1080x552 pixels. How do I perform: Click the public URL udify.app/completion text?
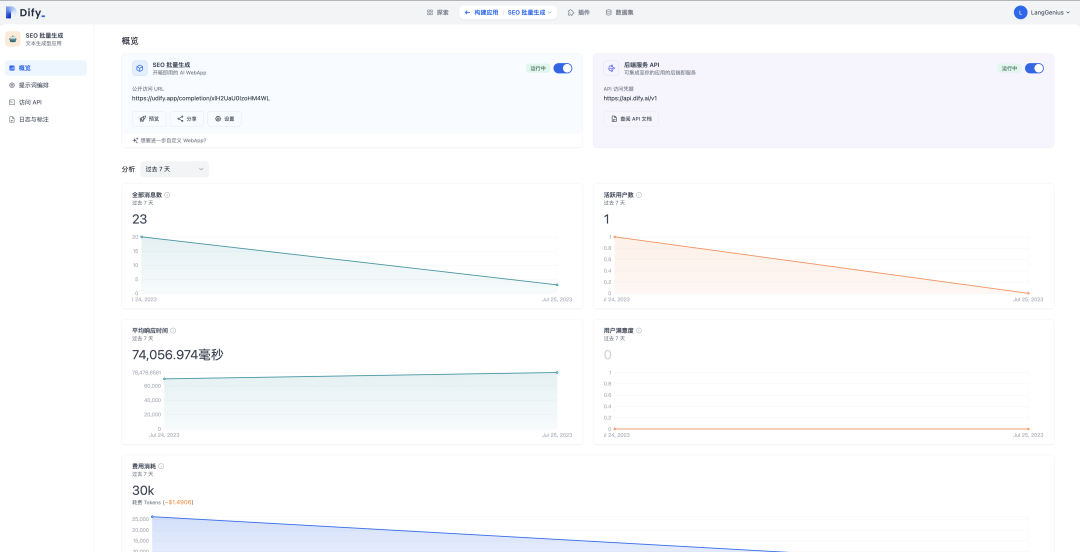201,99
